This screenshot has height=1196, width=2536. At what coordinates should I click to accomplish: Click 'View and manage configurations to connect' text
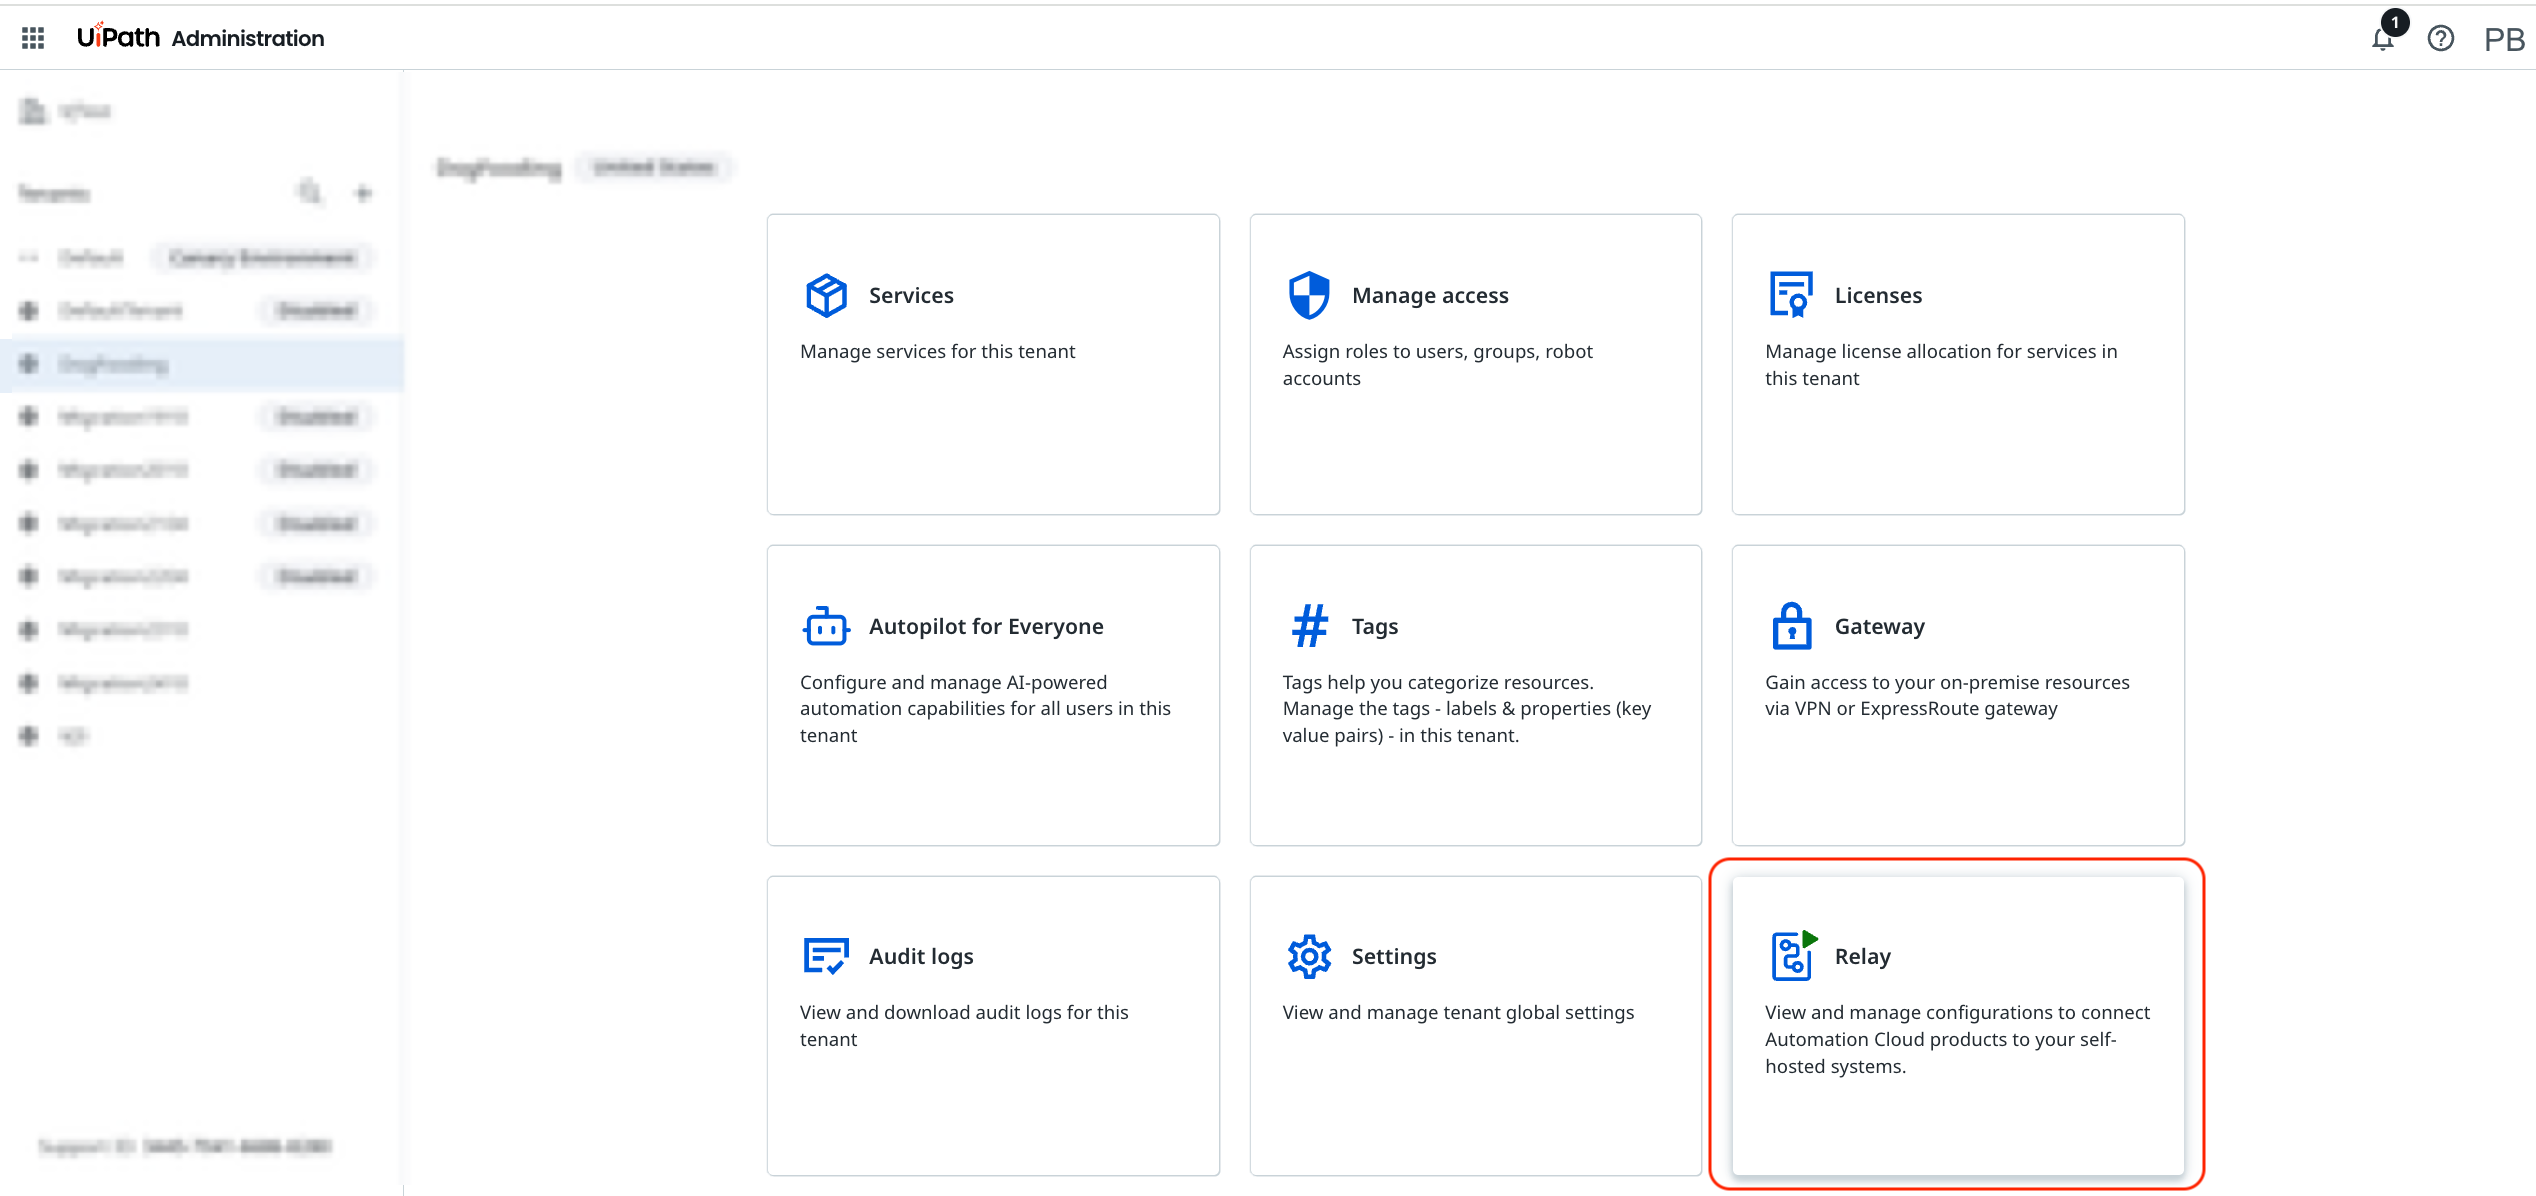(1957, 1039)
